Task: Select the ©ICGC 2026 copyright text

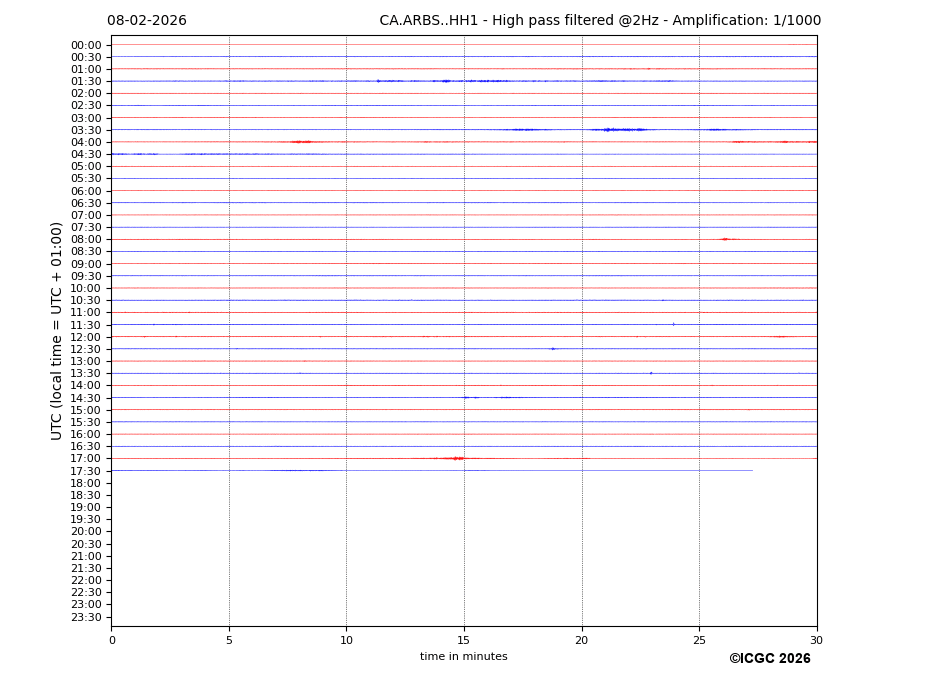Action: click(x=769, y=659)
